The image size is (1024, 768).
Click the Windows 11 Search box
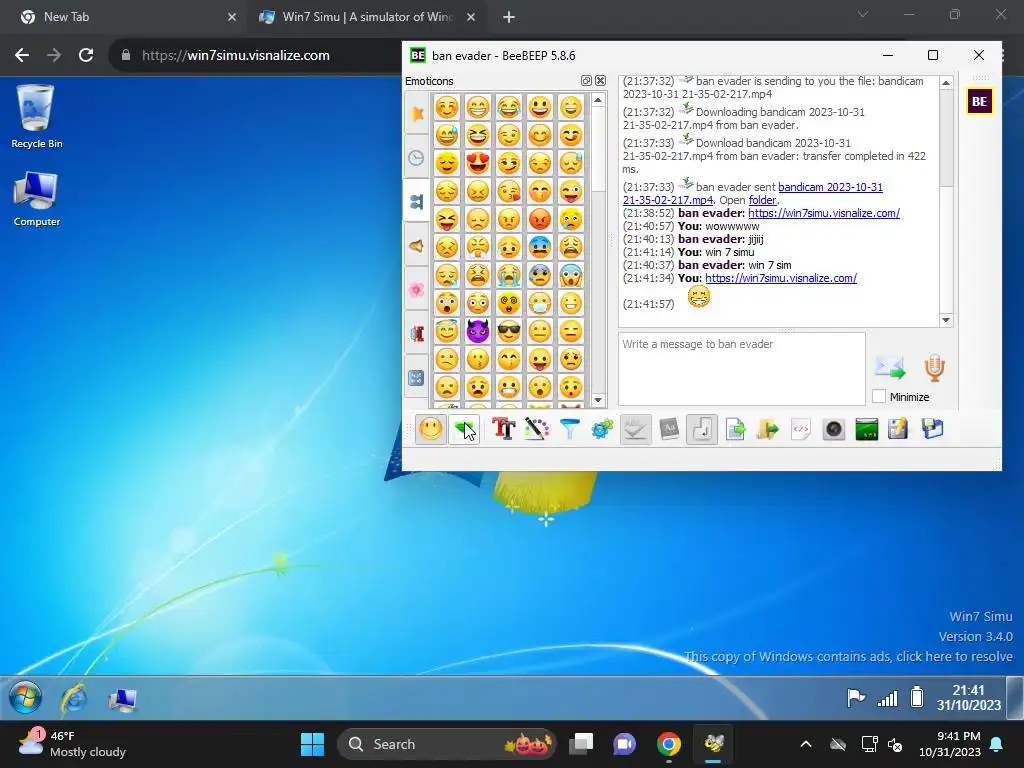(447, 744)
